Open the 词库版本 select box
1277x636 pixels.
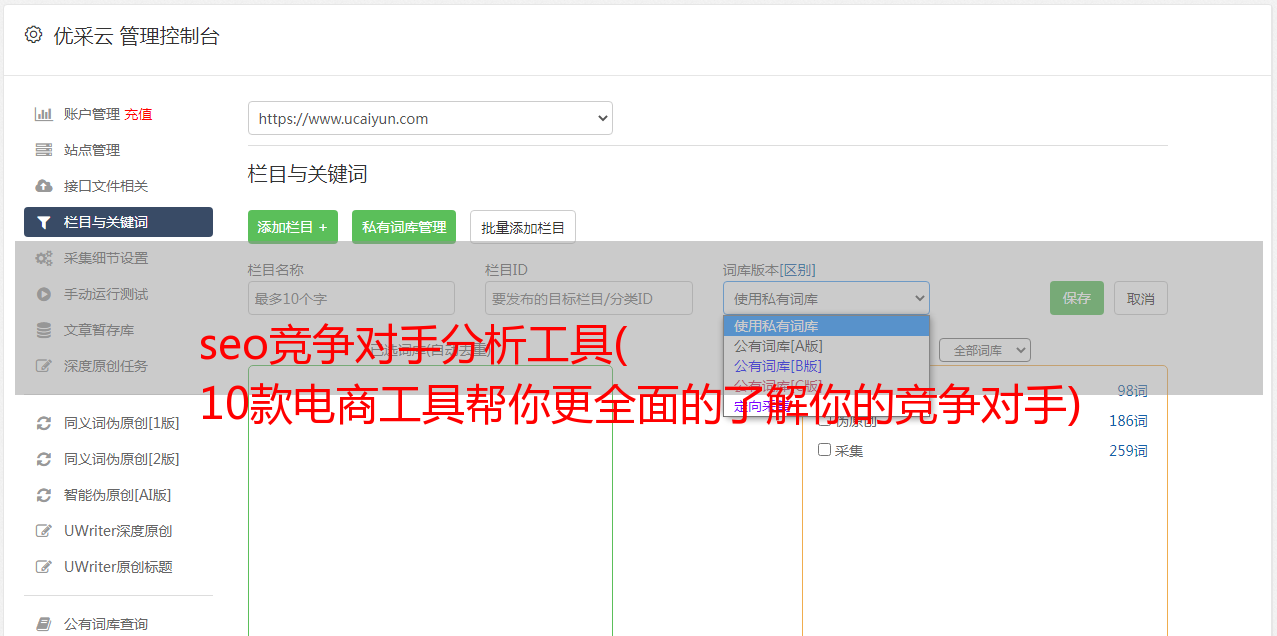826,298
